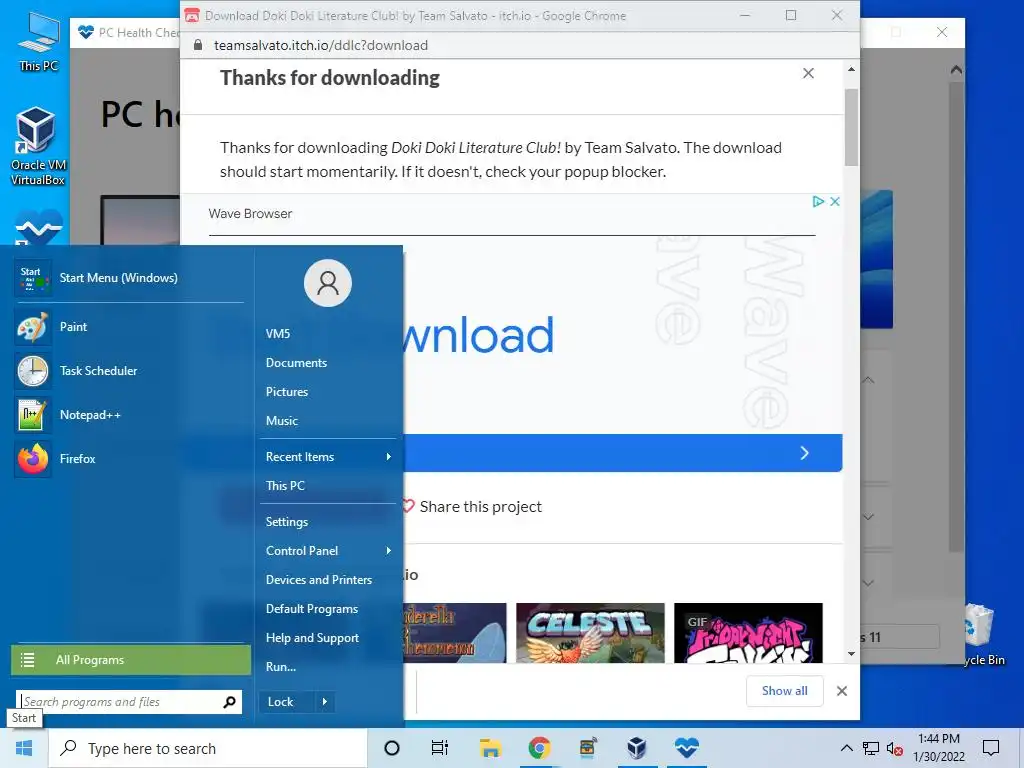Switch to Chrome on taskbar

pyautogui.click(x=539, y=748)
